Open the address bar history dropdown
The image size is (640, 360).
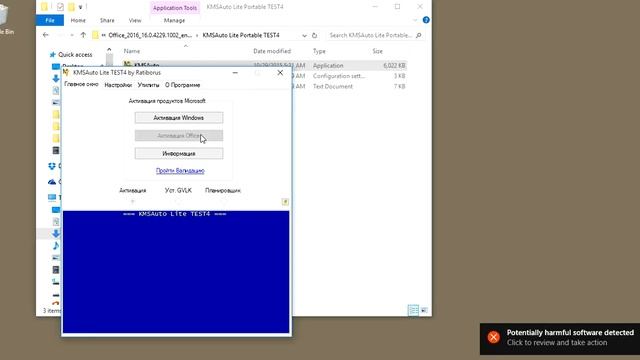[304, 36]
